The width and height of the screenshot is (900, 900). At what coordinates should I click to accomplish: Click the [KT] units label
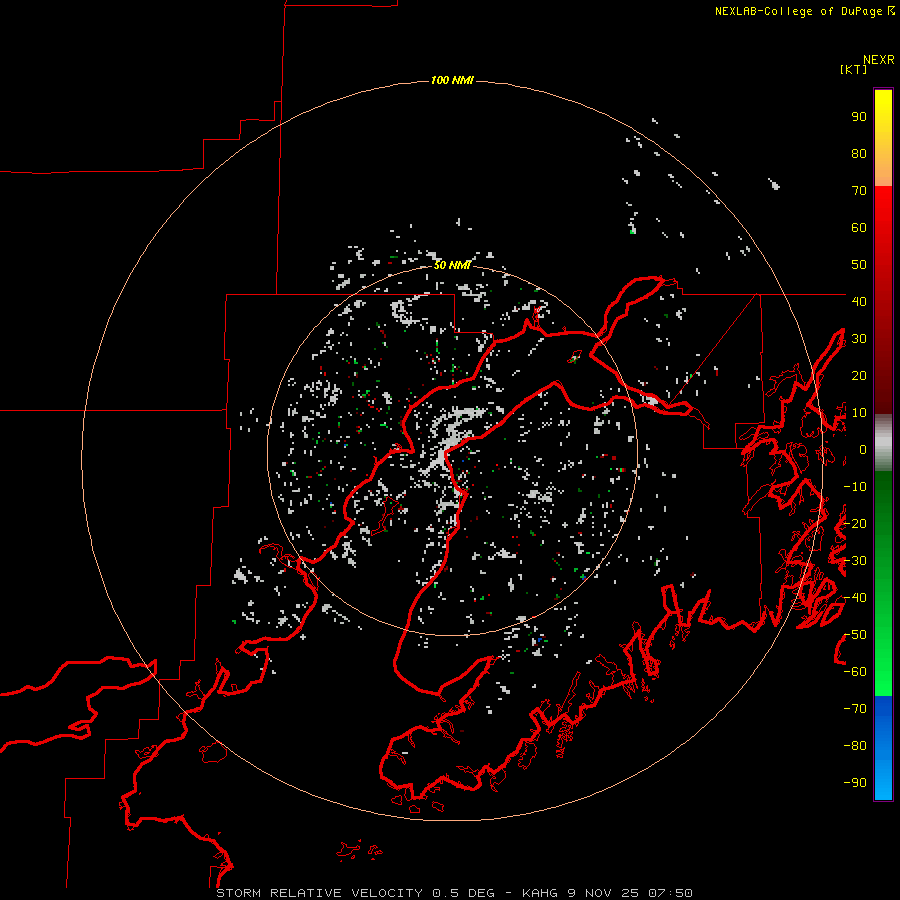click(x=854, y=69)
